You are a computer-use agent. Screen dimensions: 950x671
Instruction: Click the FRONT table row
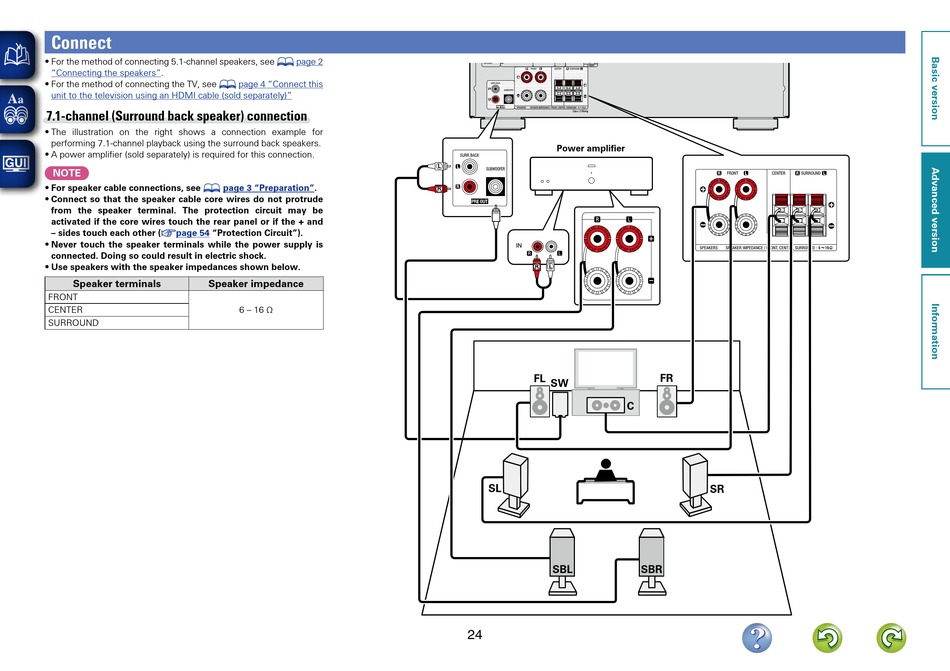(117, 297)
